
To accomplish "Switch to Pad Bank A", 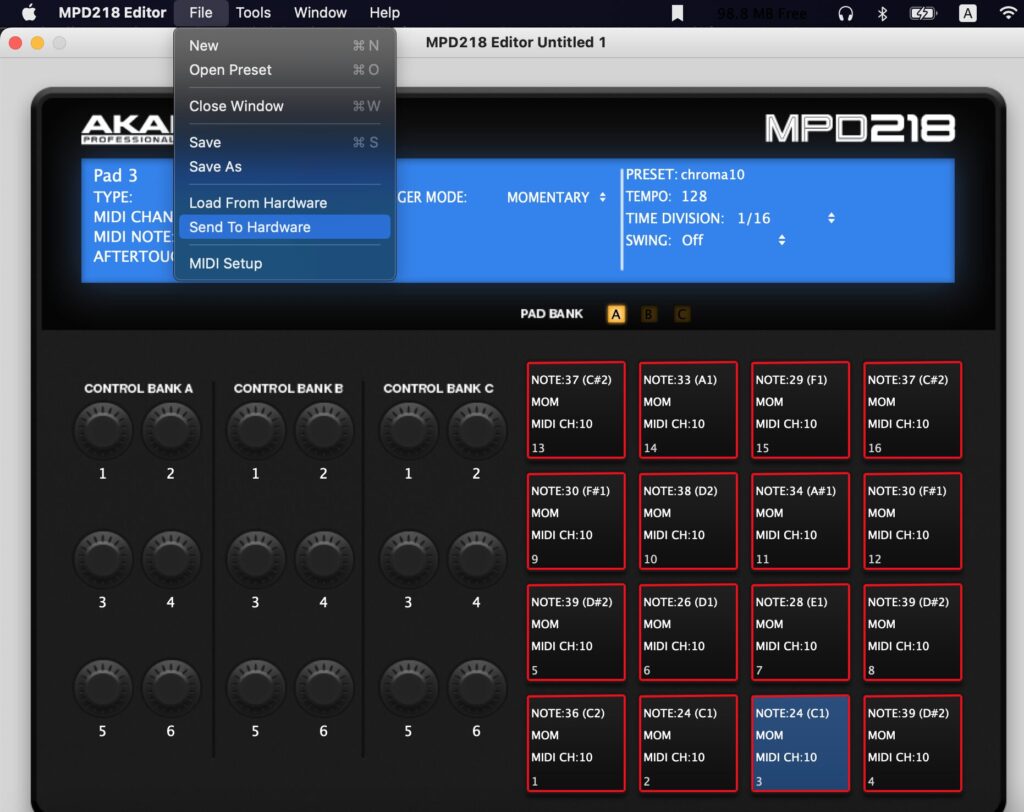I will 615,314.
